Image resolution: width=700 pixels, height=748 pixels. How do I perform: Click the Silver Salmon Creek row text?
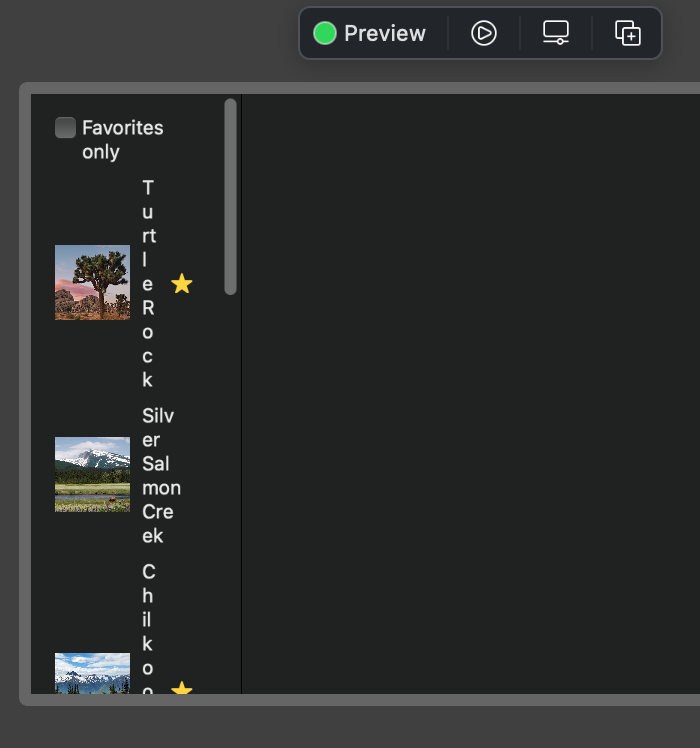click(x=161, y=476)
